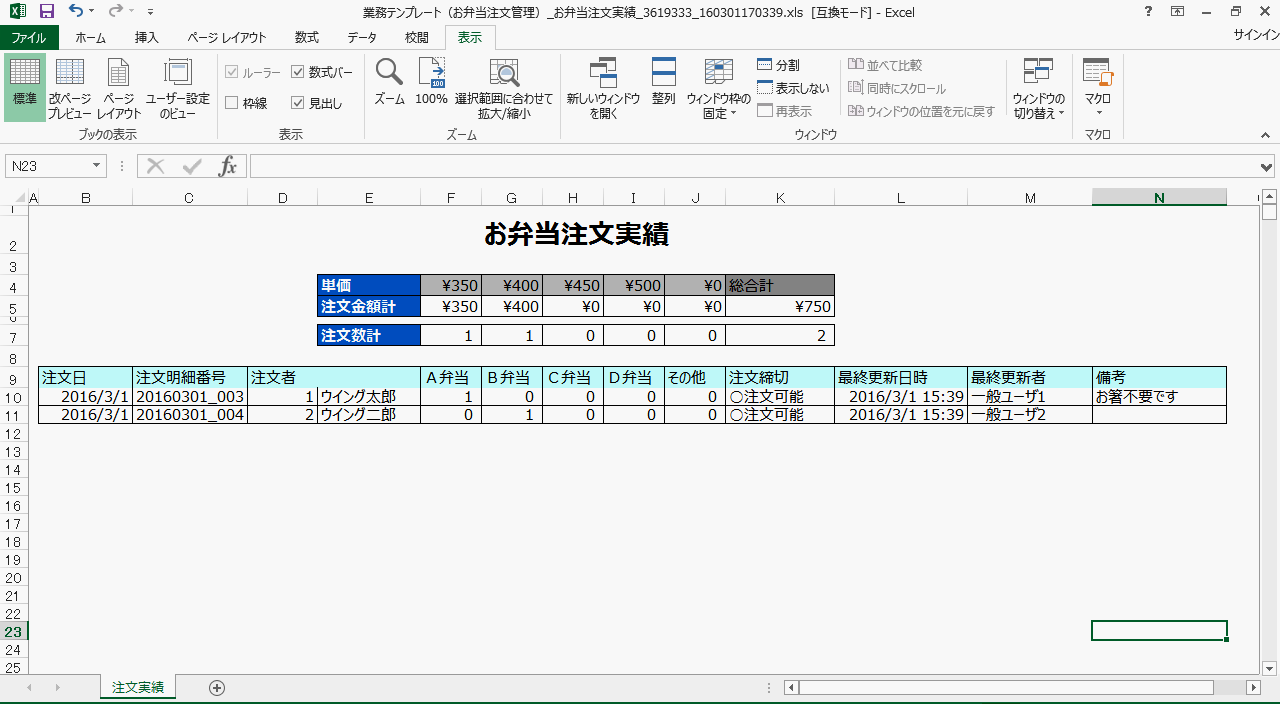The image size is (1280, 704).
Task: Click the 100% zoom icon
Action: (x=431, y=74)
